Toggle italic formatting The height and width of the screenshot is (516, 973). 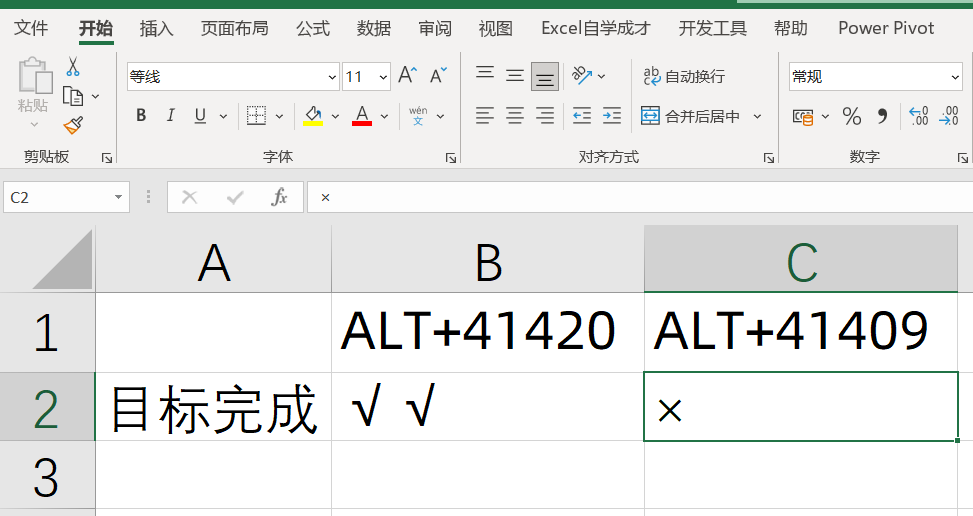pyautogui.click(x=170, y=115)
